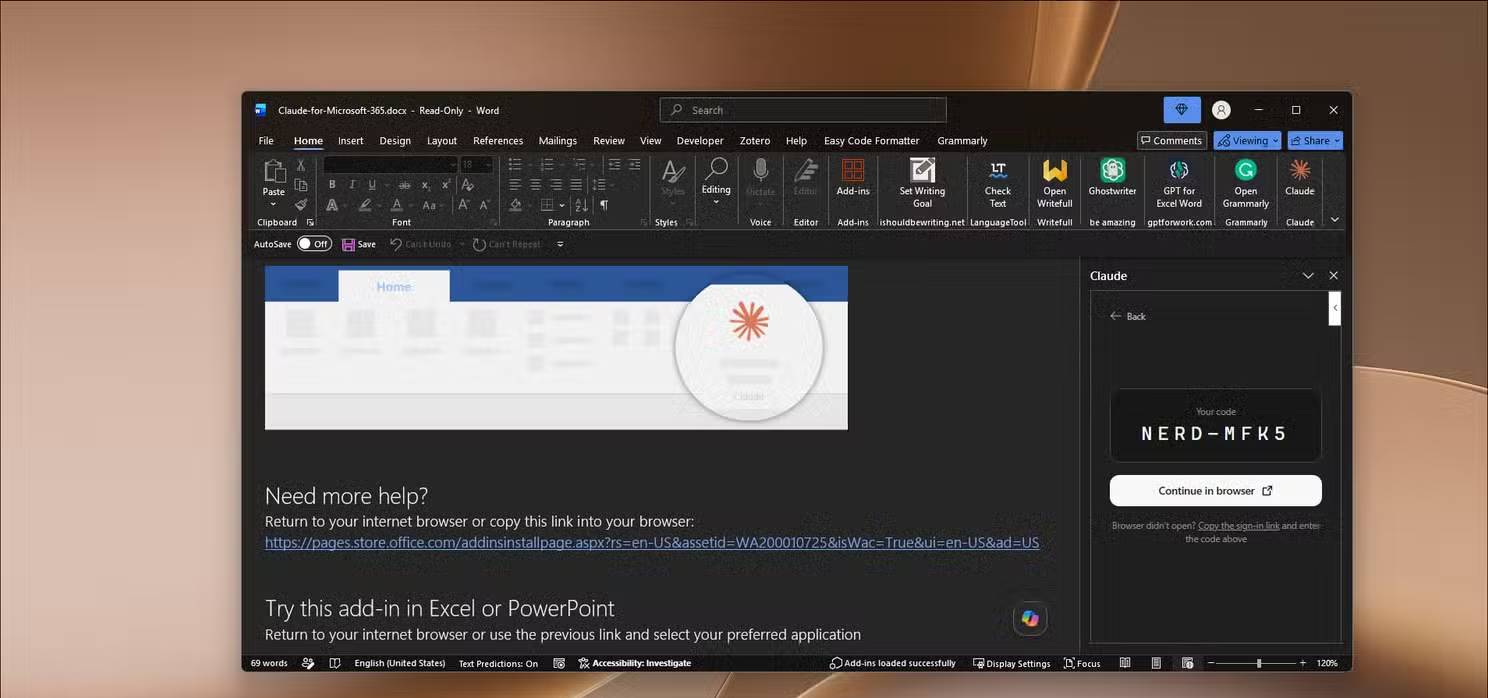Open the Easy Code Formatter tab
This screenshot has height=698, width=1488.
[871, 141]
